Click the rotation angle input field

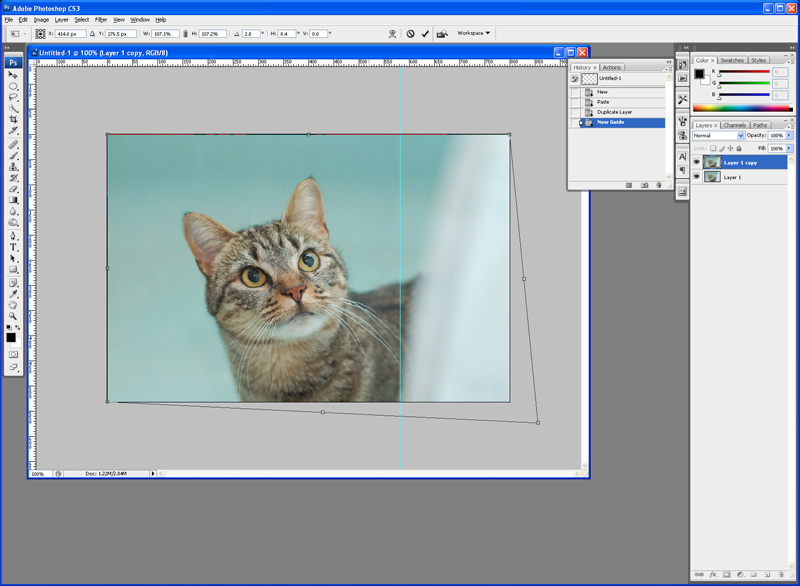[x=252, y=34]
